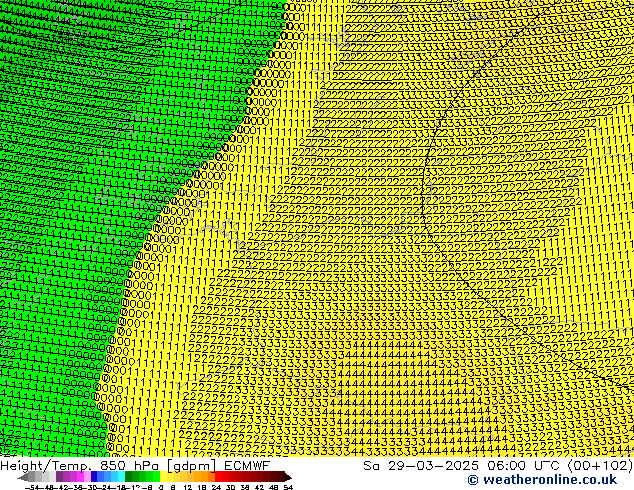The image size is (634, 490).
Task: Click the Height/Temp. 850 hPa [gdpm] ECMWF title
Action: [x=135, y=465]
